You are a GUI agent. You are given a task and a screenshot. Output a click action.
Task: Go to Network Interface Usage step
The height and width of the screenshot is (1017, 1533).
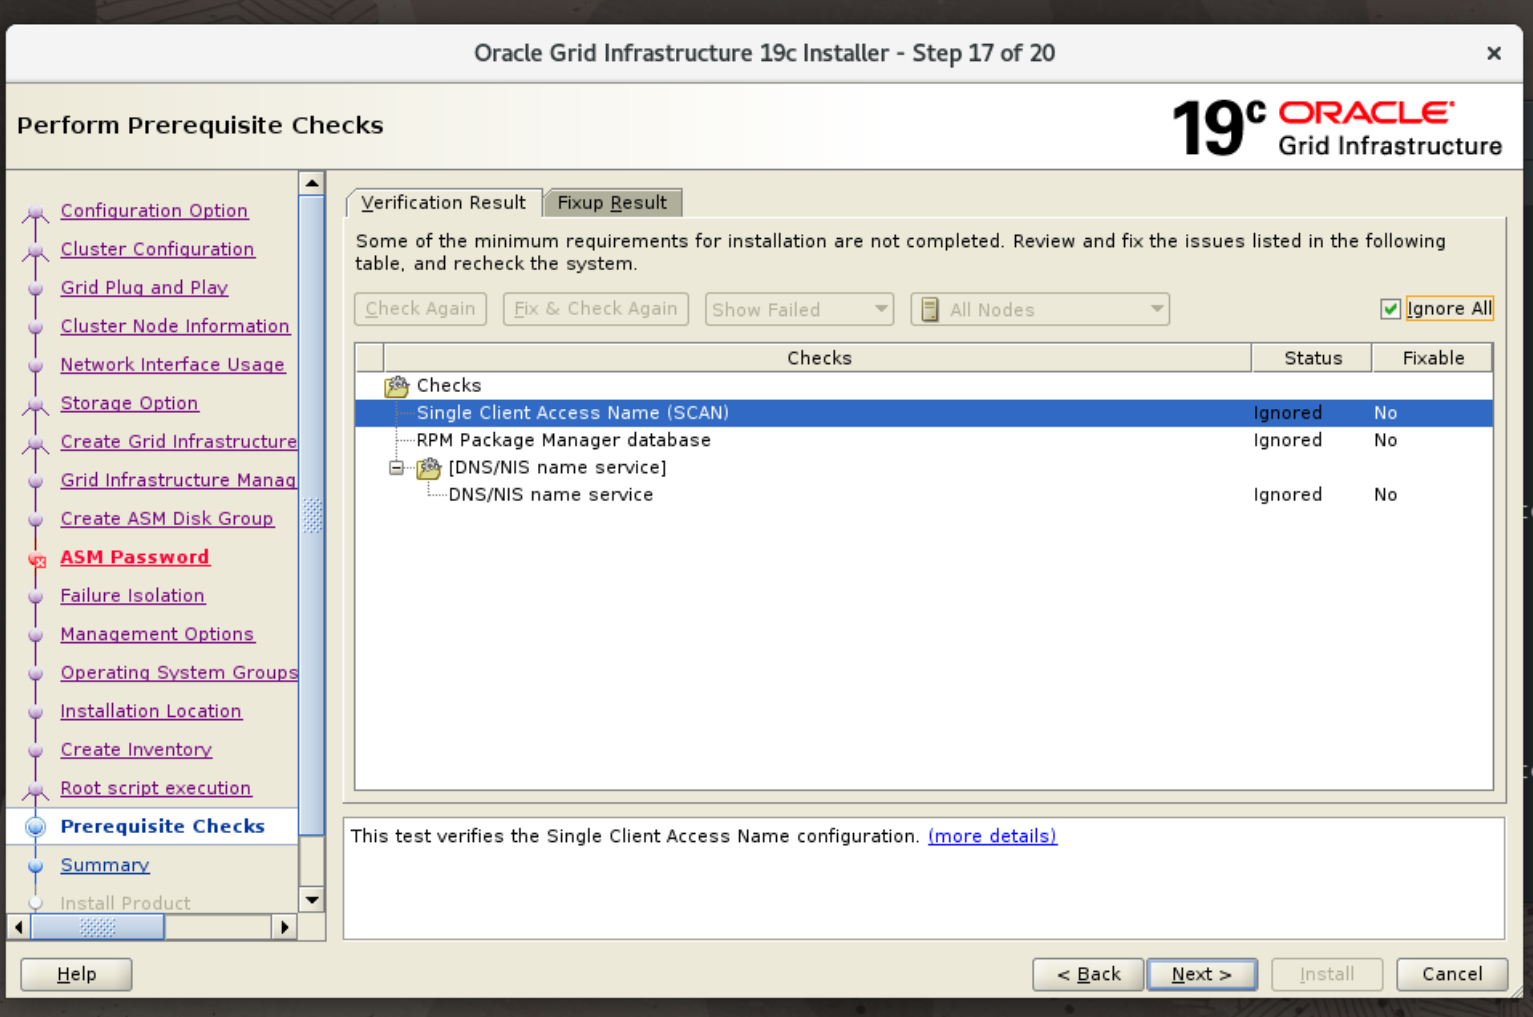[172, 365]
